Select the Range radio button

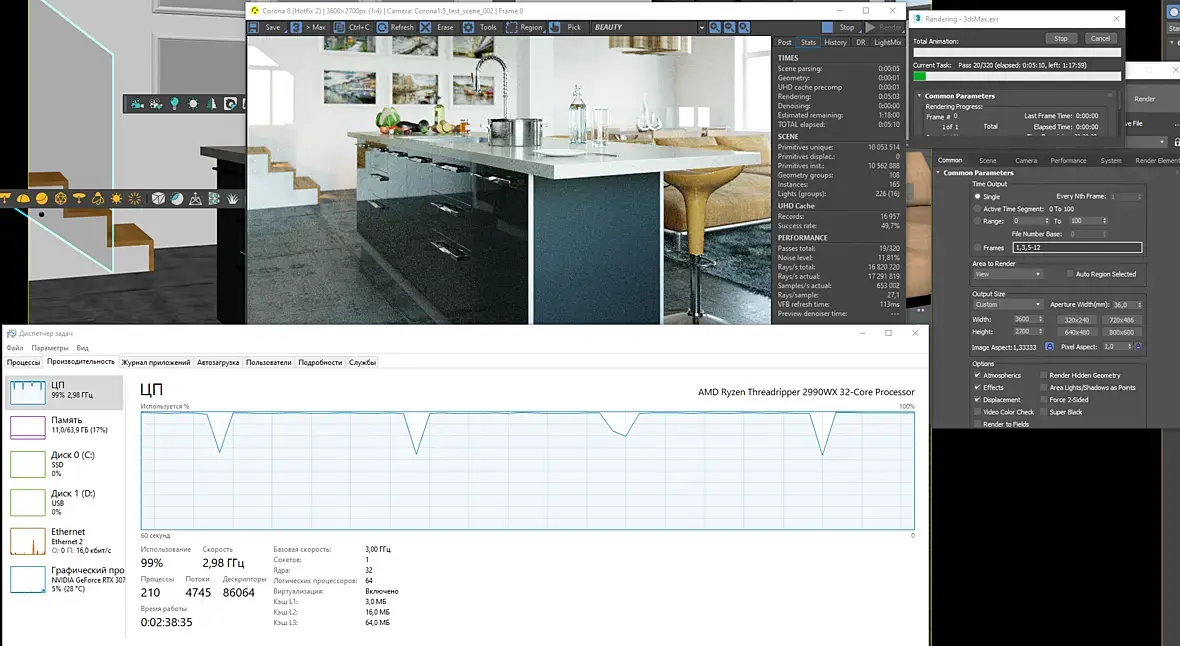coord(978,221)
